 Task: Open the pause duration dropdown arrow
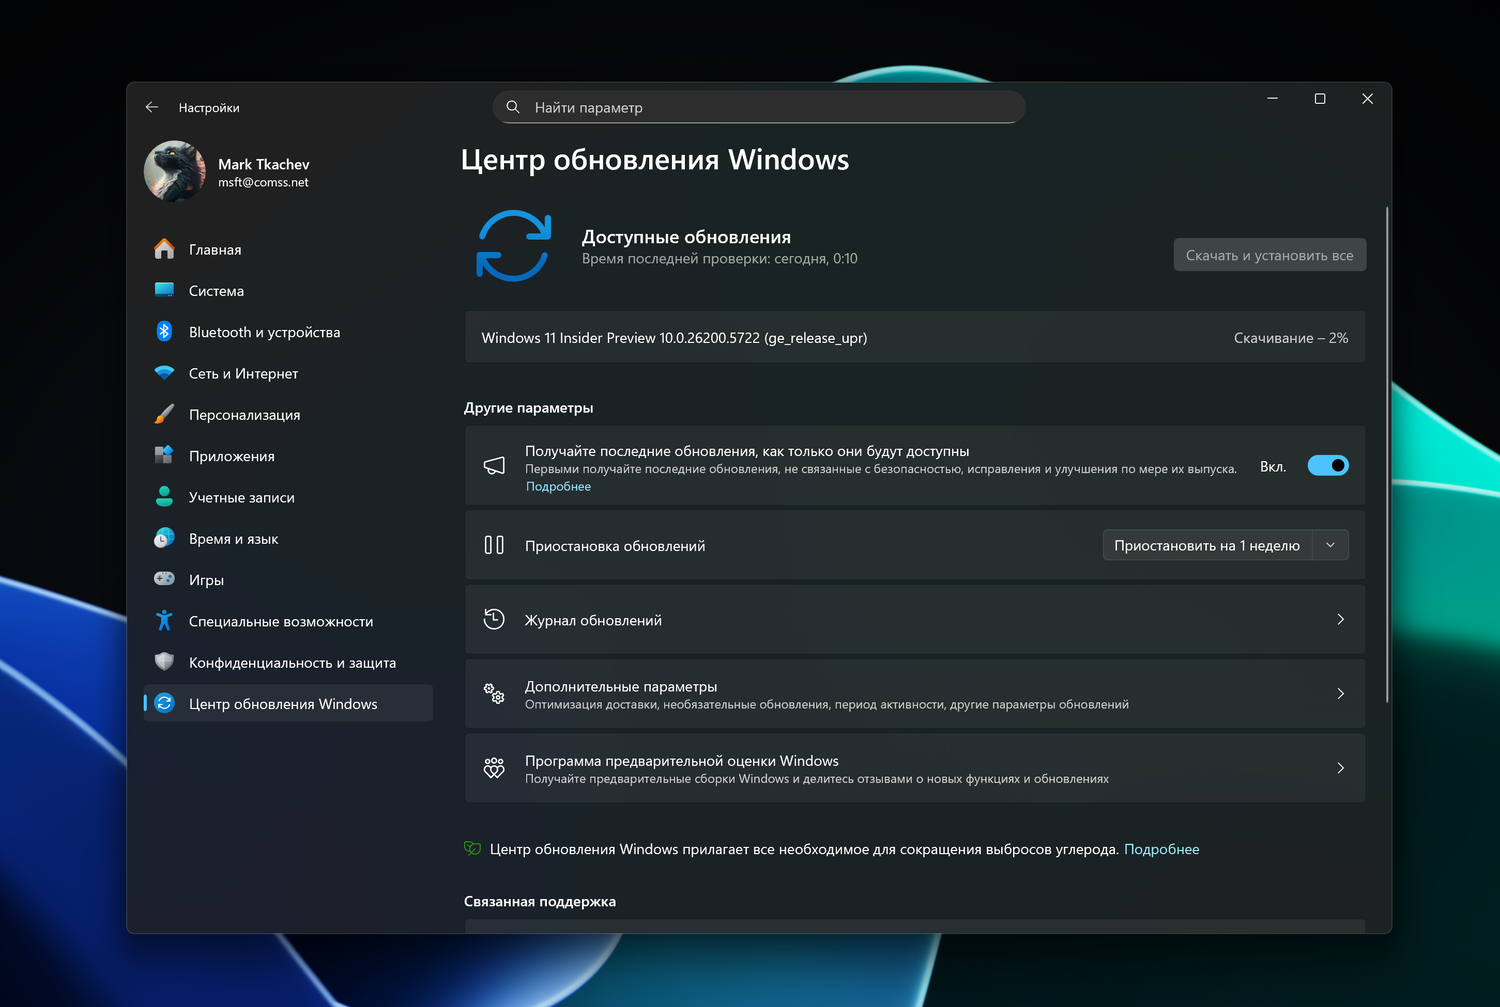pyautogui.click(x=1330, y=545)
